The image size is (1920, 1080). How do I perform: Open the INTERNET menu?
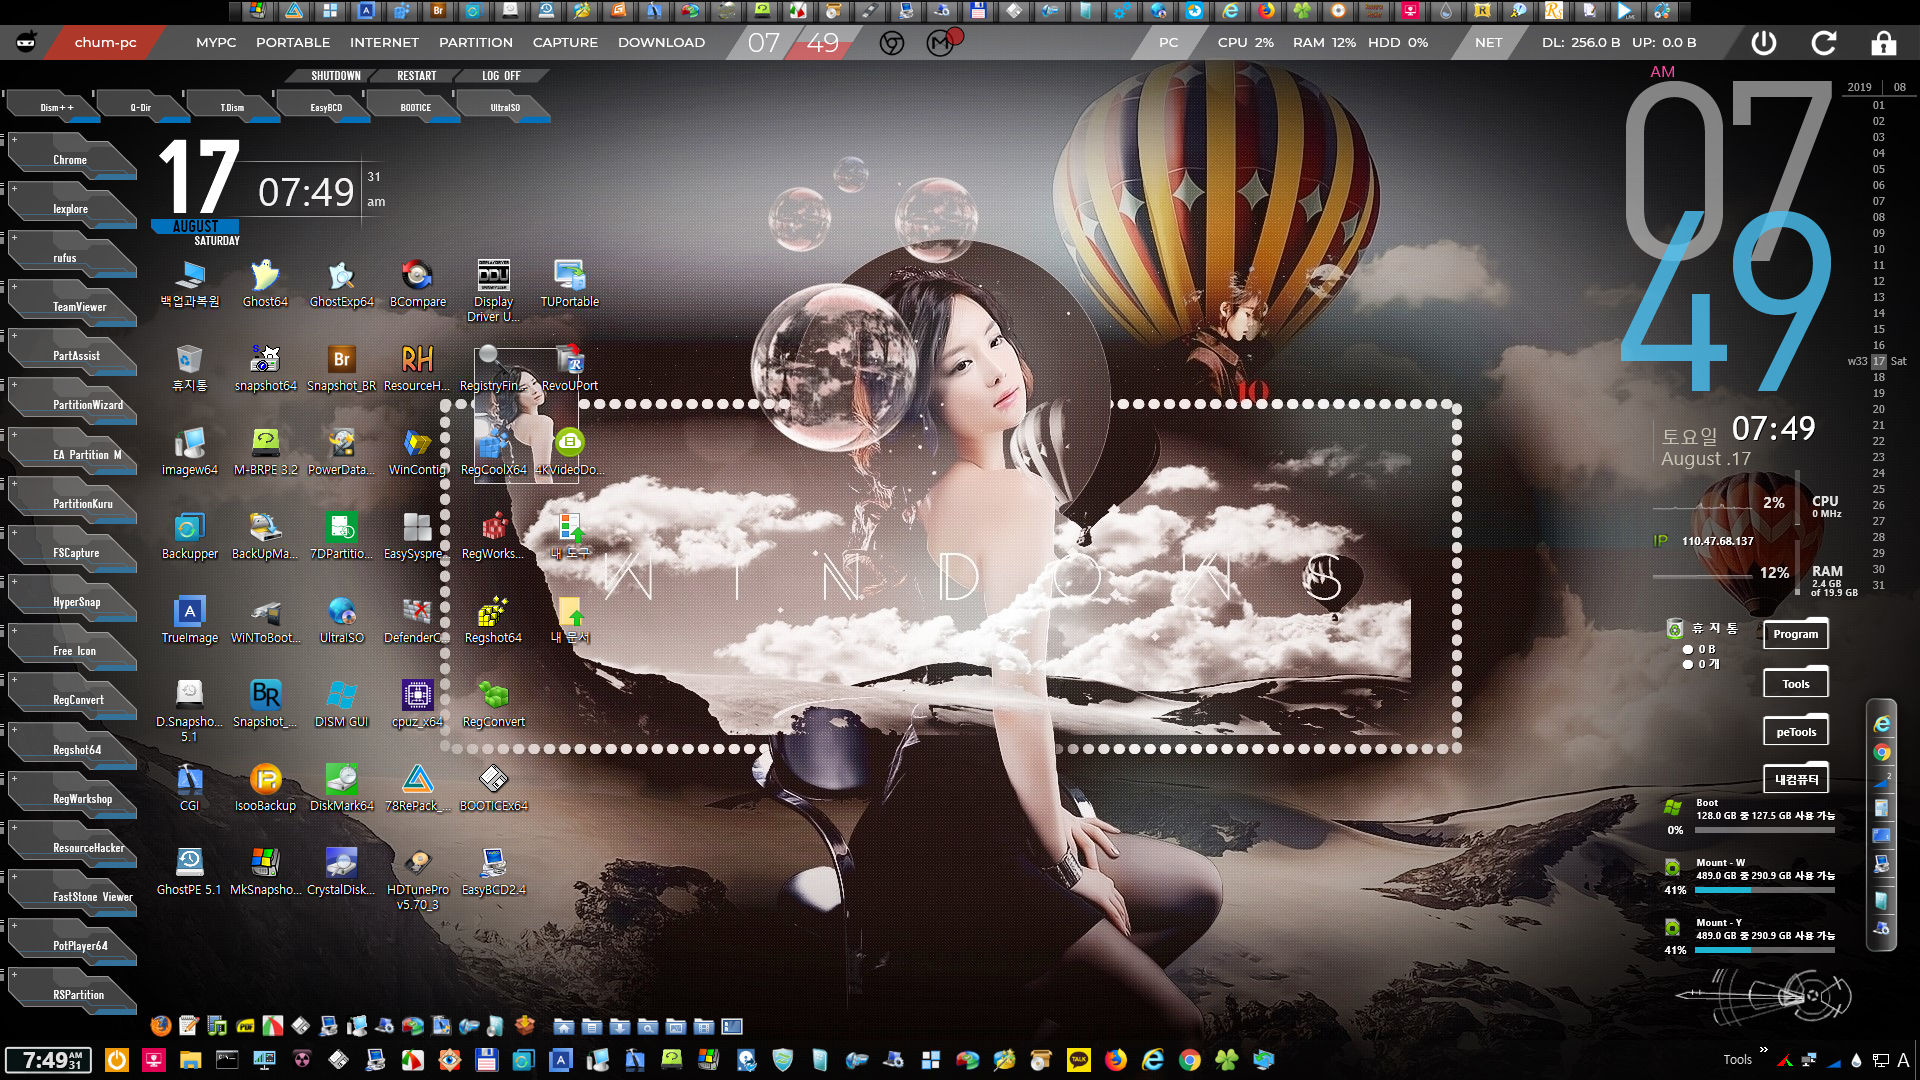pos(384,43)
